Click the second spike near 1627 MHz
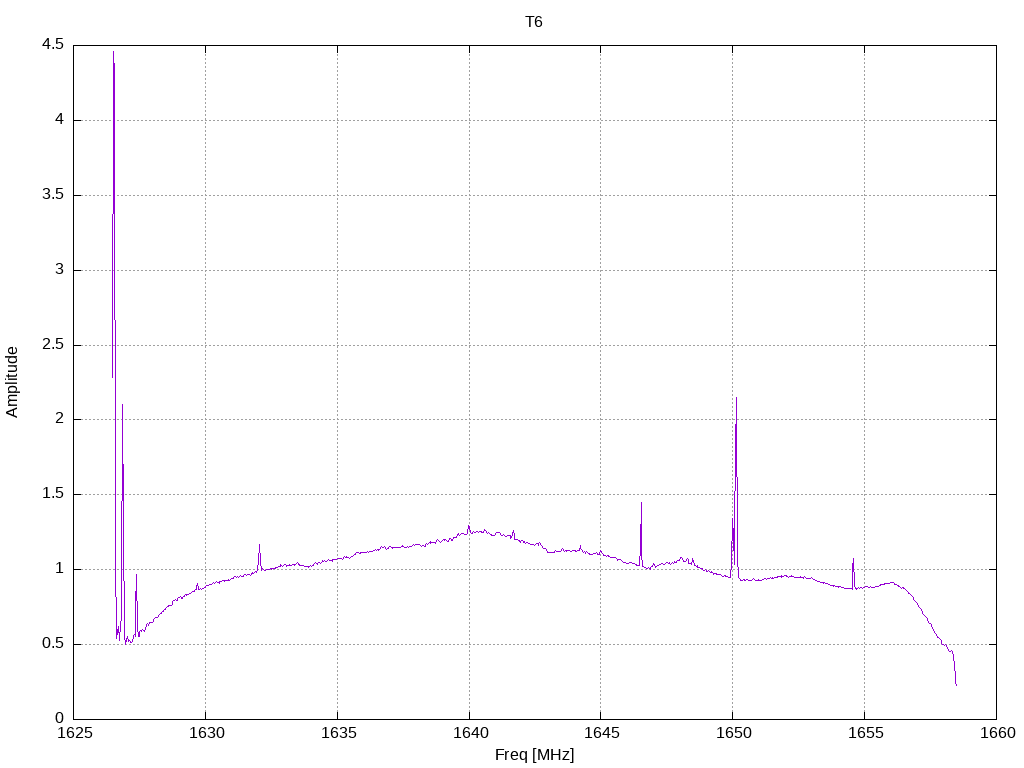 [x=122, y=405]
